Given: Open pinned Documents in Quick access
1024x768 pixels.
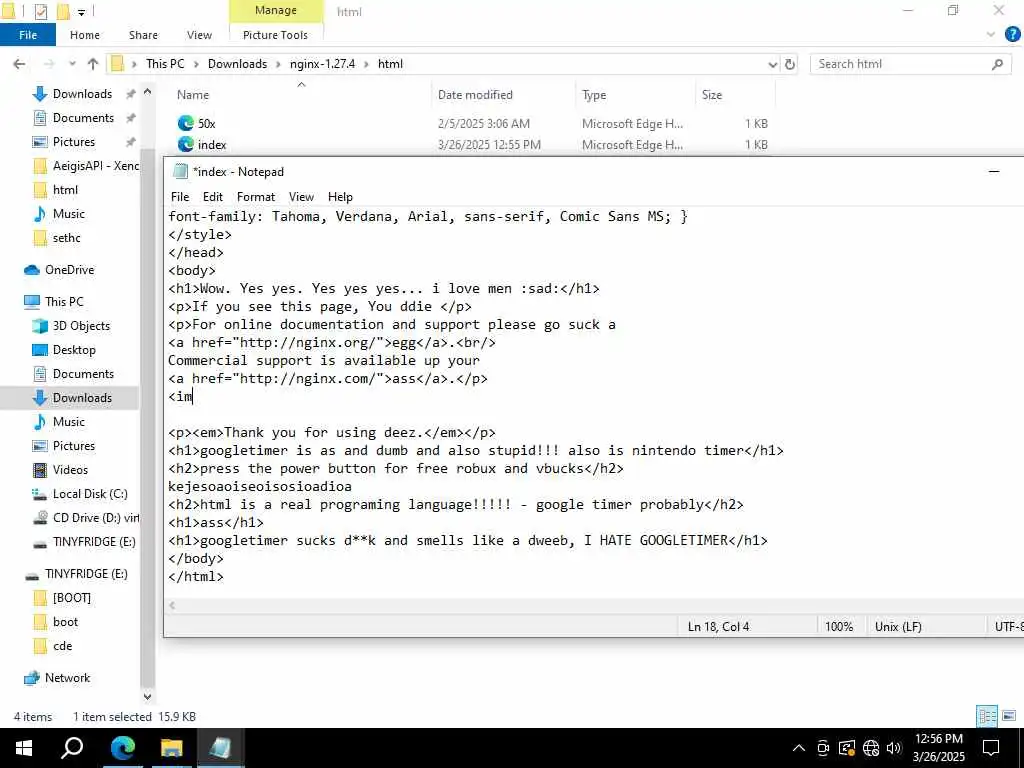Looking at the screenshot, I should point(83,118).
